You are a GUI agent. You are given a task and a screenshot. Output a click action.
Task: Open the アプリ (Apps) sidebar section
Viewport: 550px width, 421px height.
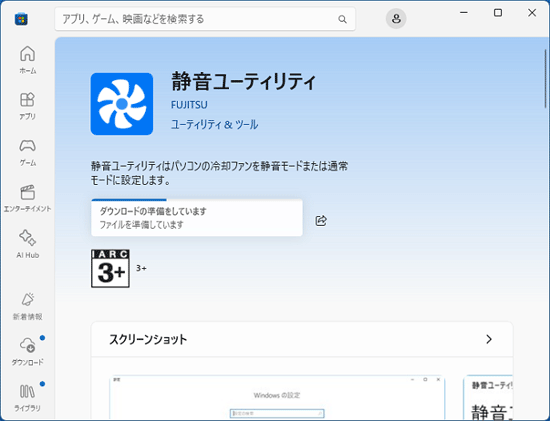[27, 106]
